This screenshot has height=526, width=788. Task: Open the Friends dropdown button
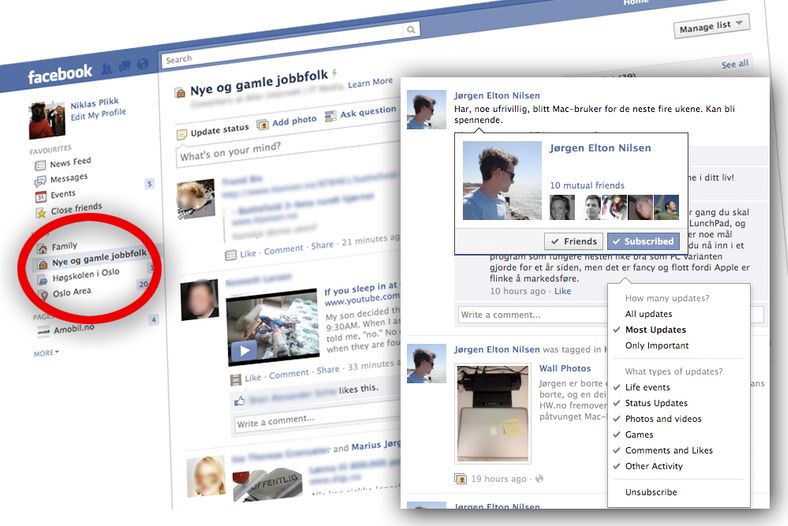[573, 242]
